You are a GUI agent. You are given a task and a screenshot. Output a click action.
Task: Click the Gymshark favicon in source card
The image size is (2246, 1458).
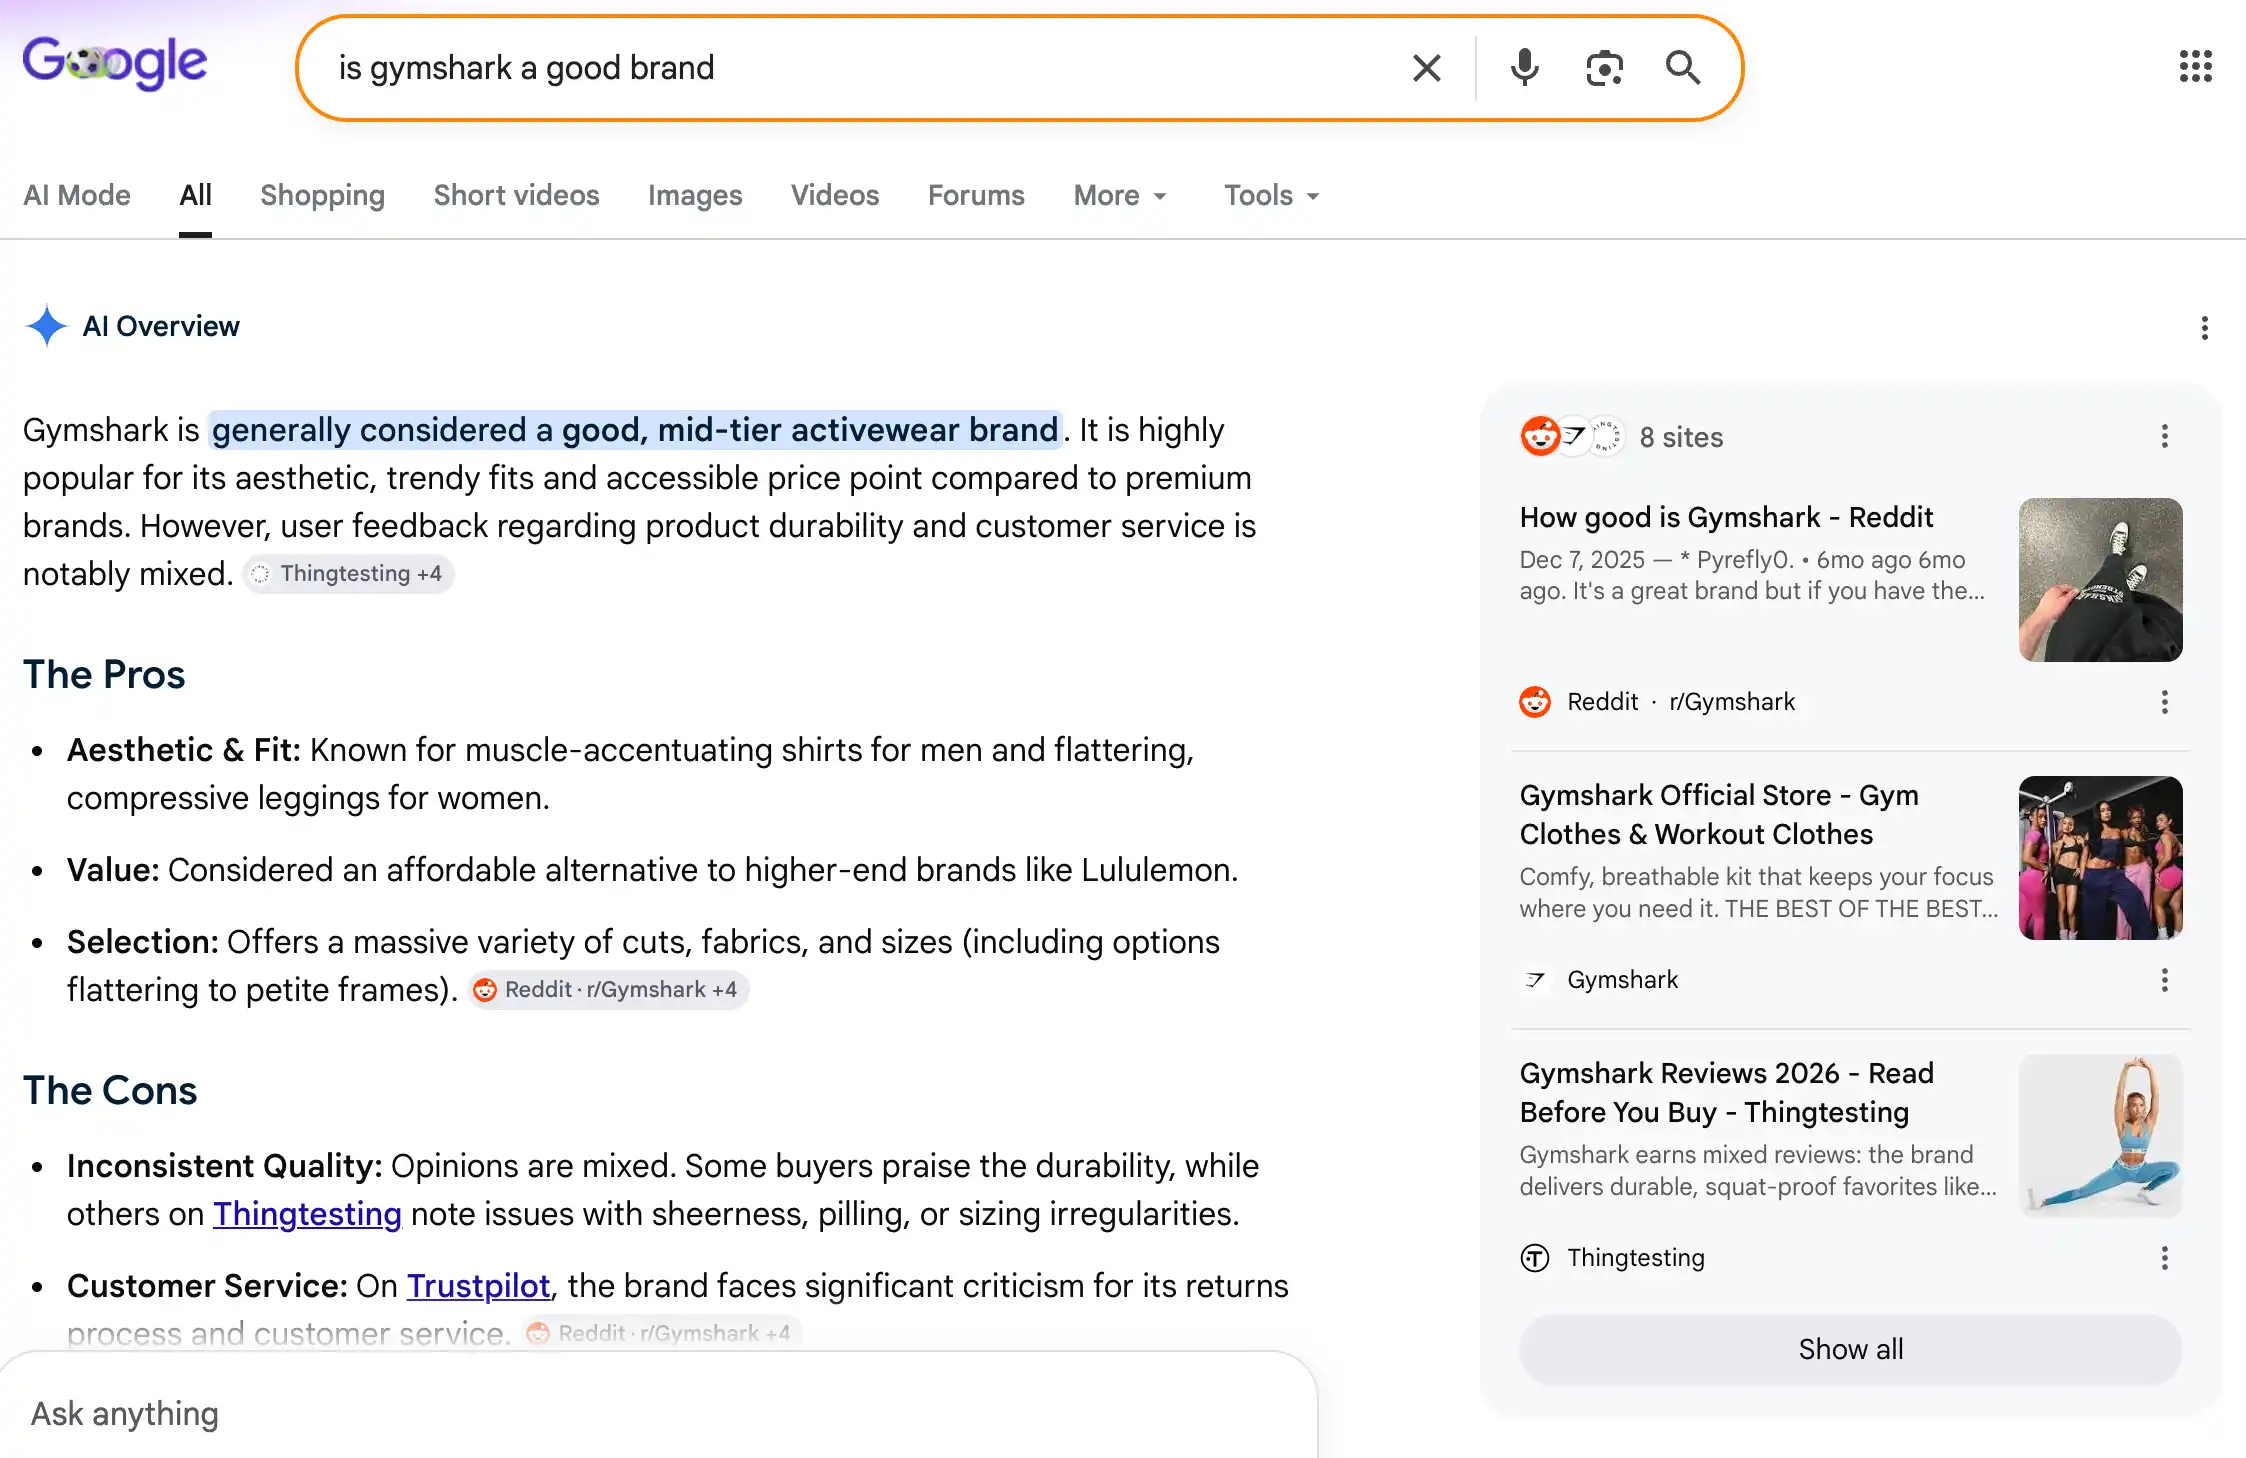pos(1535,980)
